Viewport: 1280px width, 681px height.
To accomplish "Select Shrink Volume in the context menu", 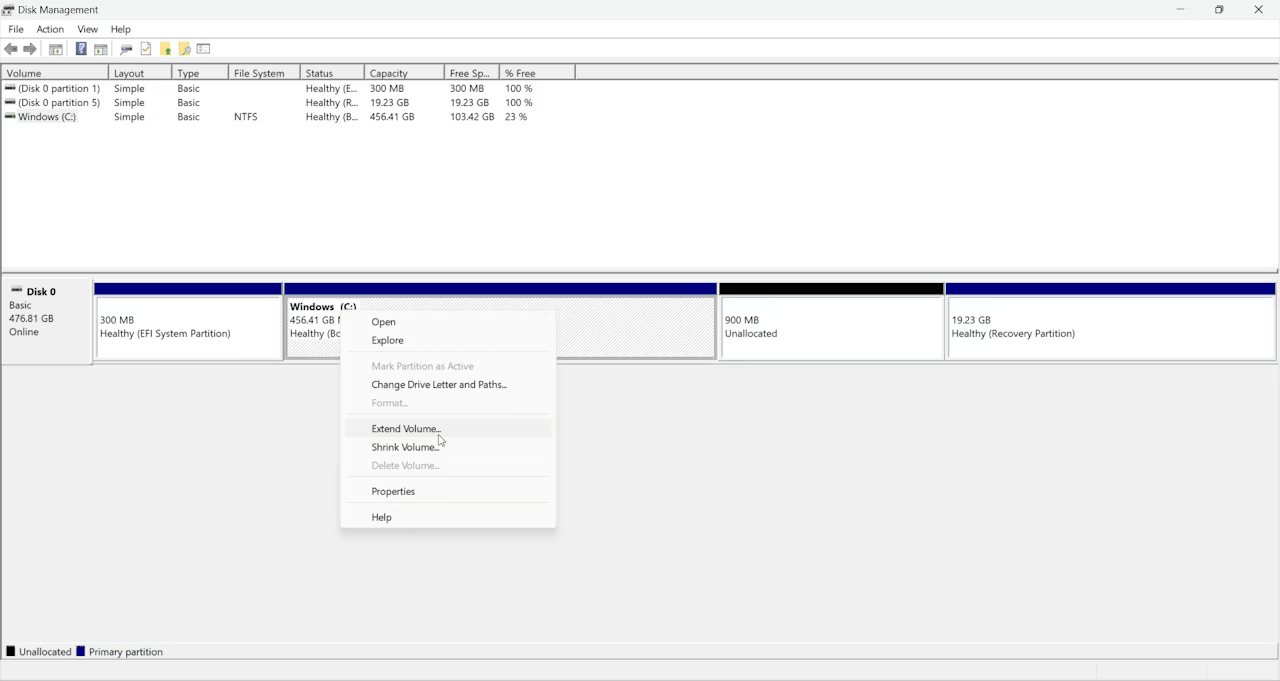I will (x=404, y=447).
